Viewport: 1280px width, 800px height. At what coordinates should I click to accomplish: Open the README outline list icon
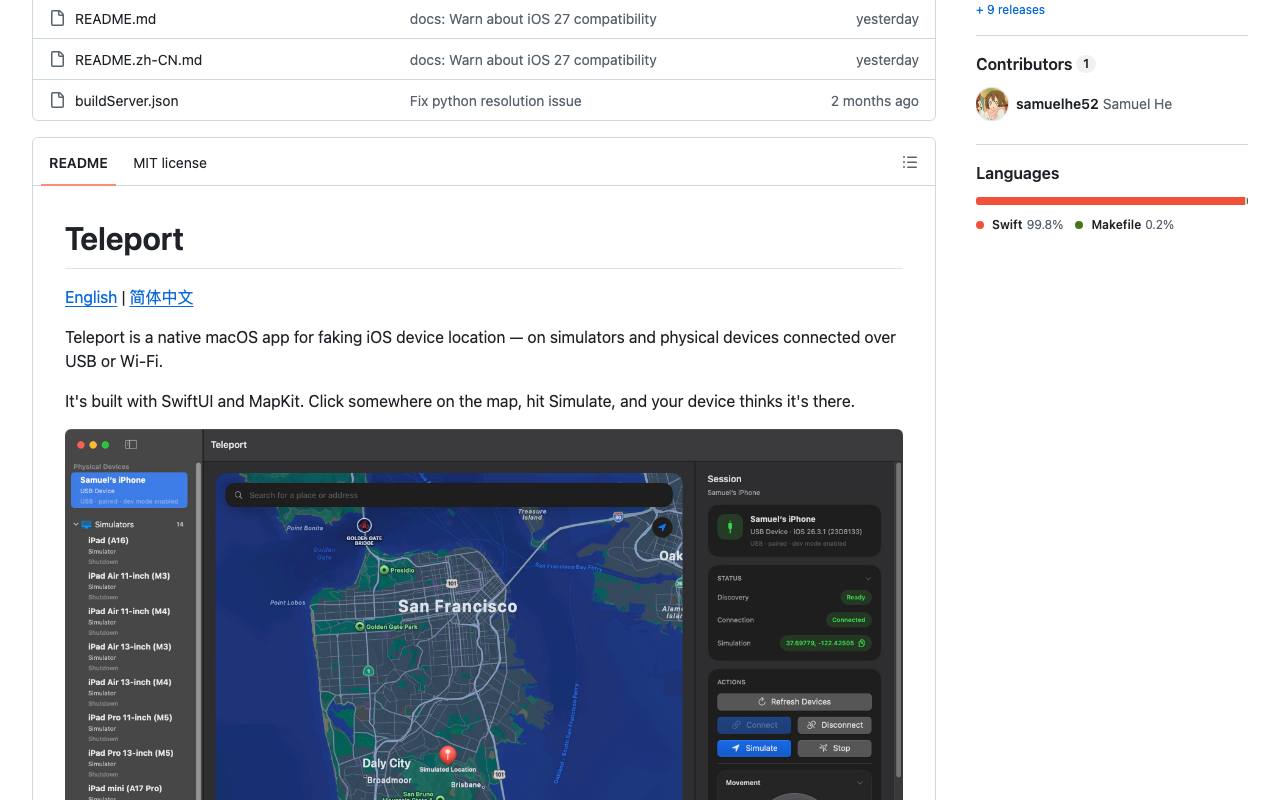pos(909,162)
